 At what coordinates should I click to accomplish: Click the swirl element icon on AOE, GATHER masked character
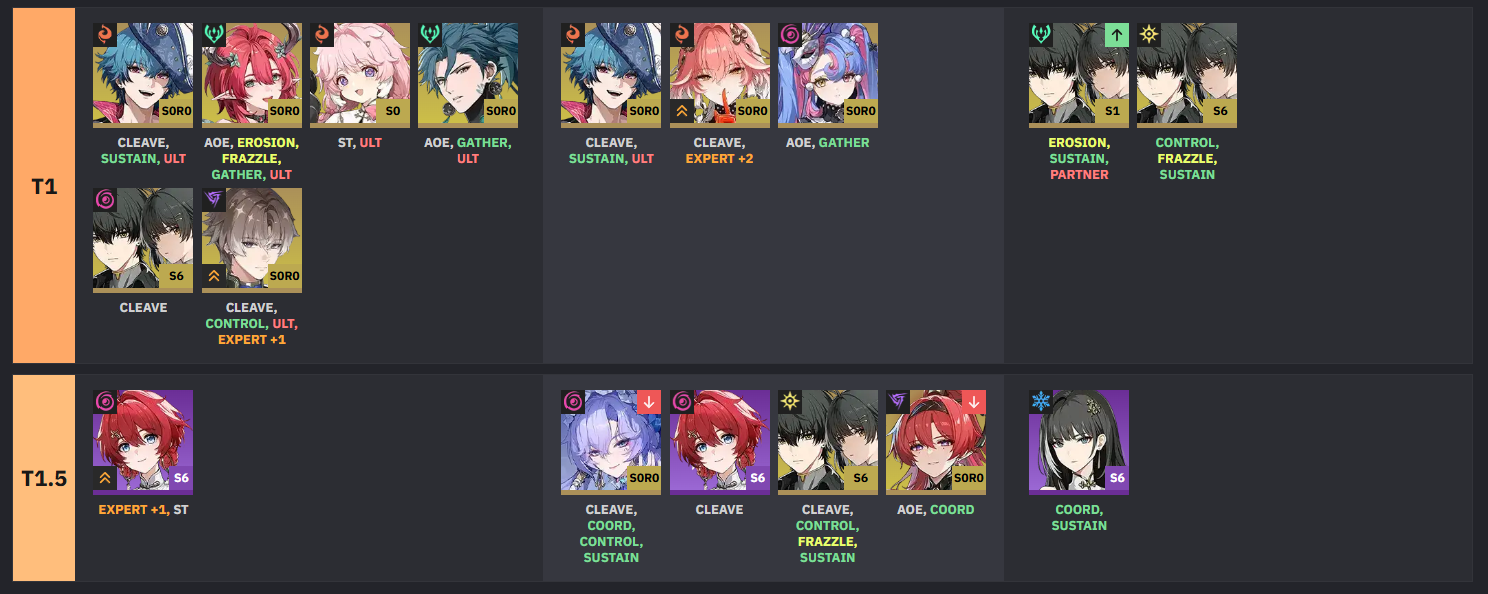[x=790, y=35]
